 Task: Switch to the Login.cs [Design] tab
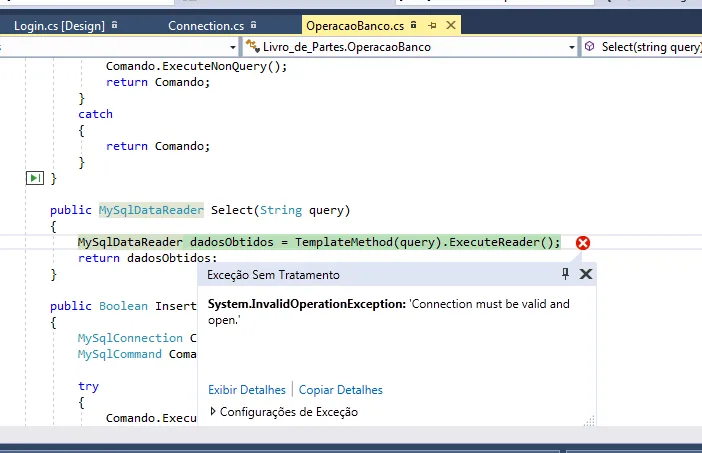click(59, 26)
